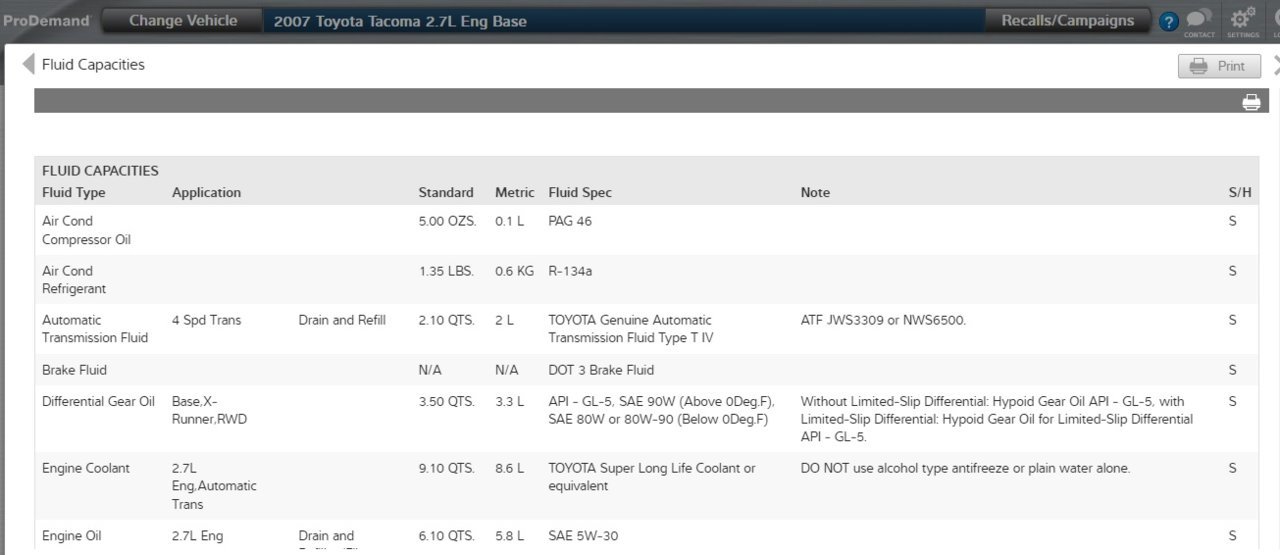Click the Fluid Spec column header
The width and height of the screenshot is (1280, 555).
point(580,192)
